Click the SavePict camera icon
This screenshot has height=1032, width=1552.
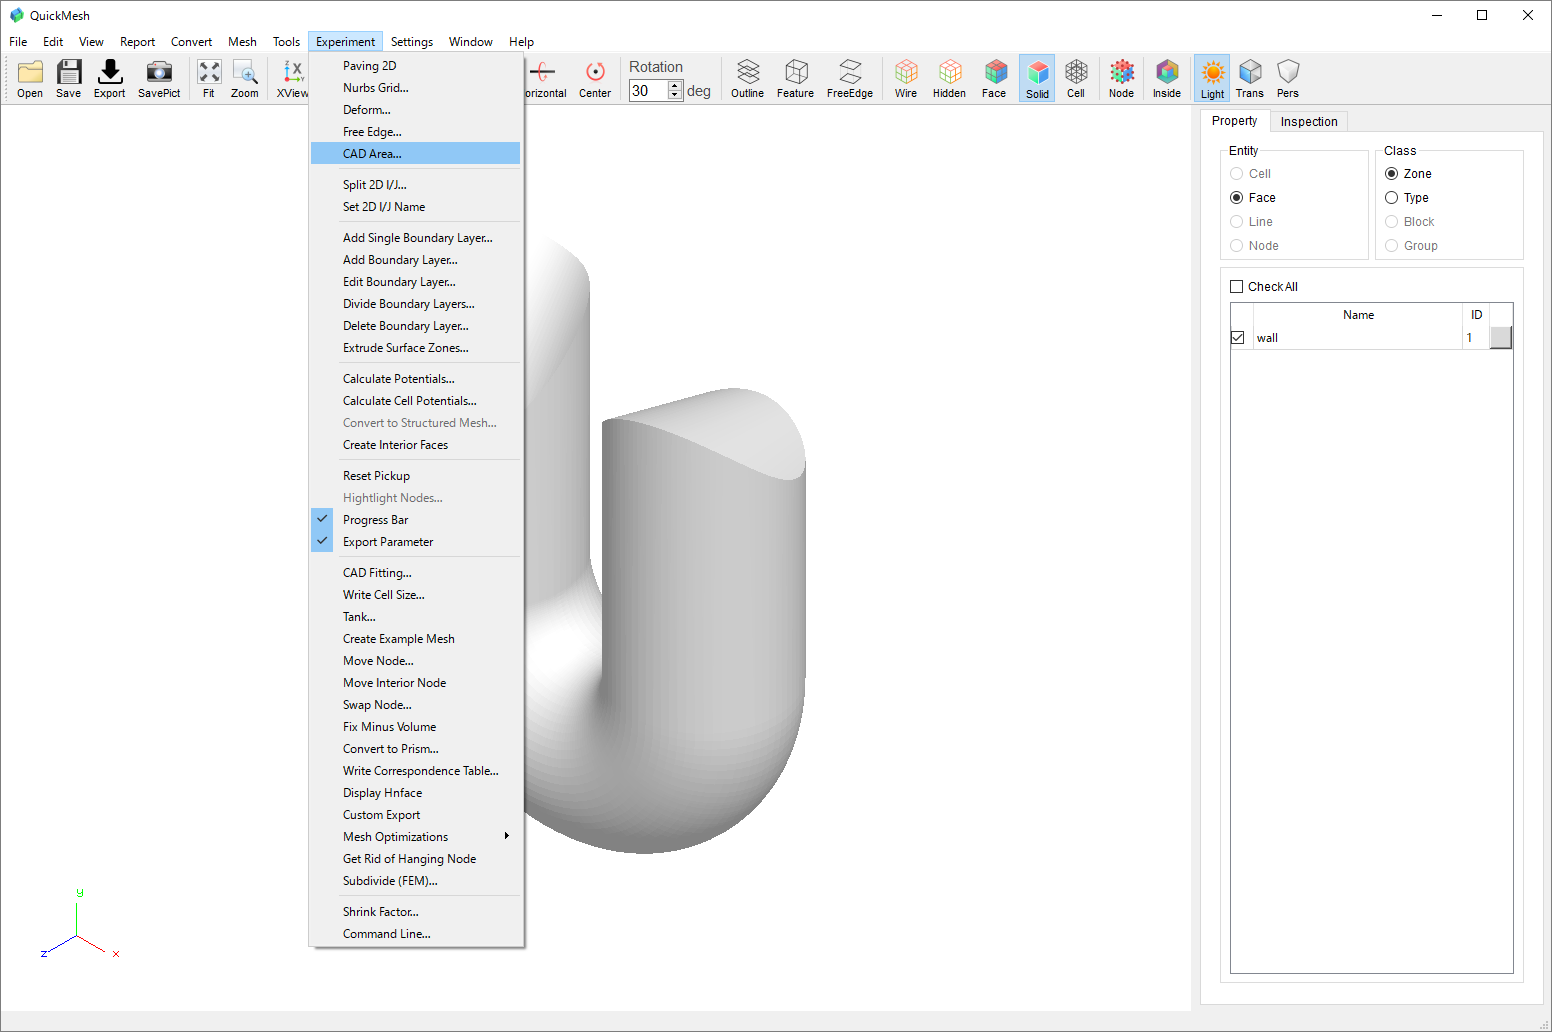click(159, 78)
